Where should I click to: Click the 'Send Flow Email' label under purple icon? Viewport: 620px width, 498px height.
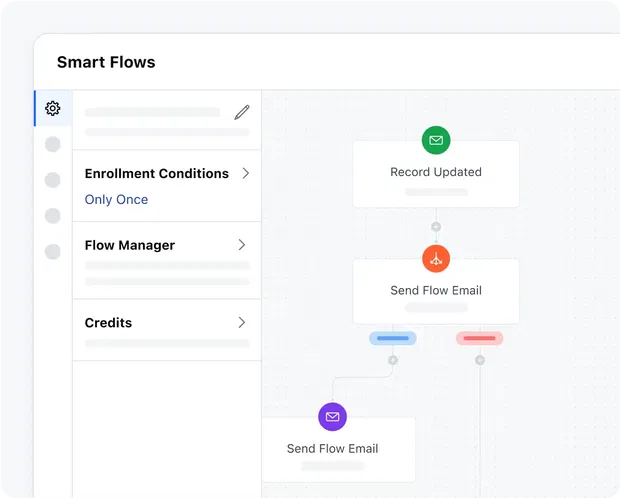click(332, 449)
